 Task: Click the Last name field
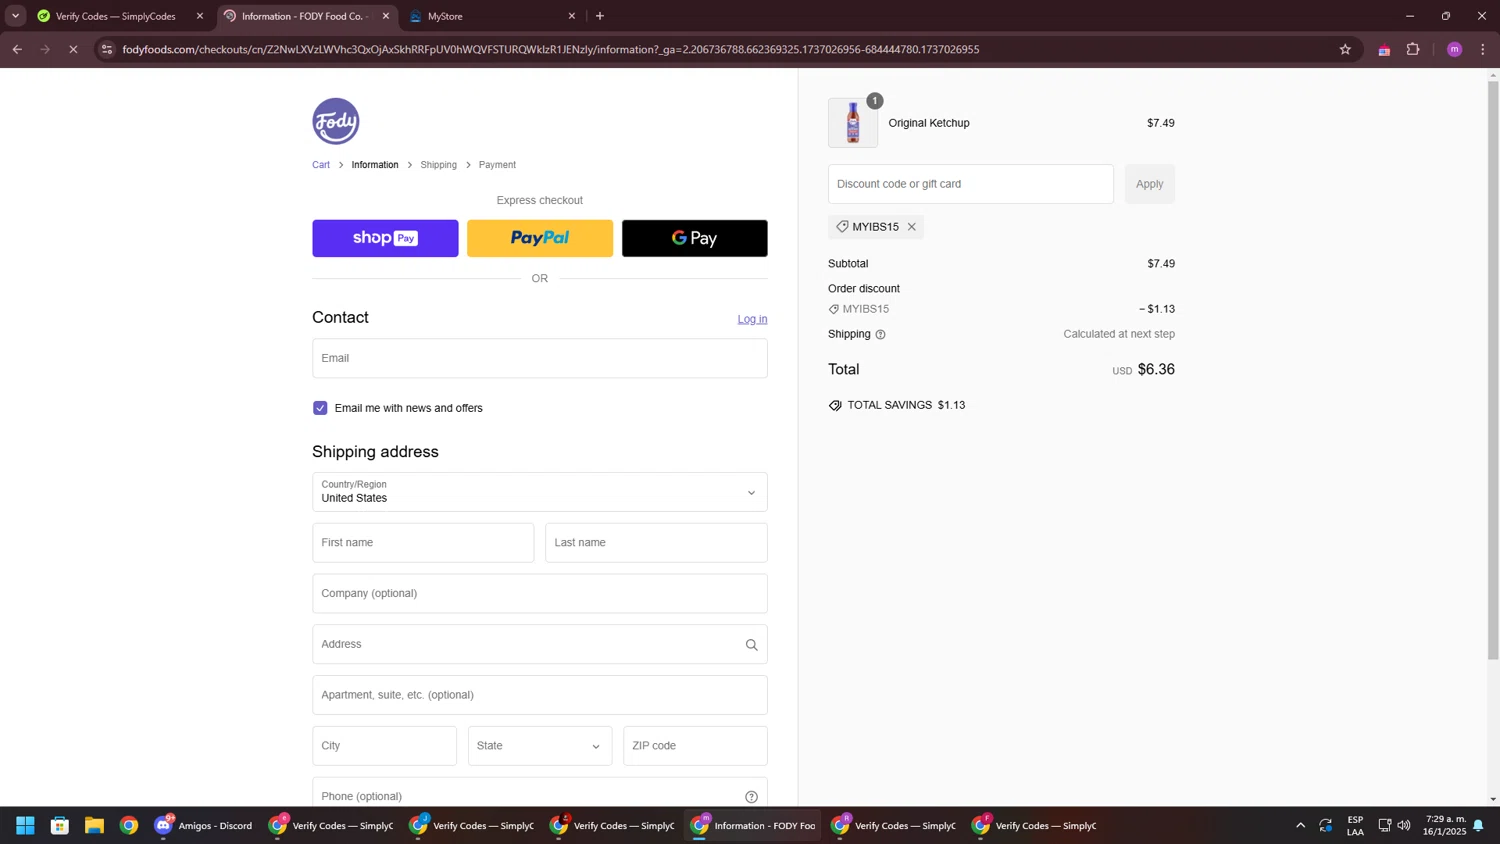point(656,543)
